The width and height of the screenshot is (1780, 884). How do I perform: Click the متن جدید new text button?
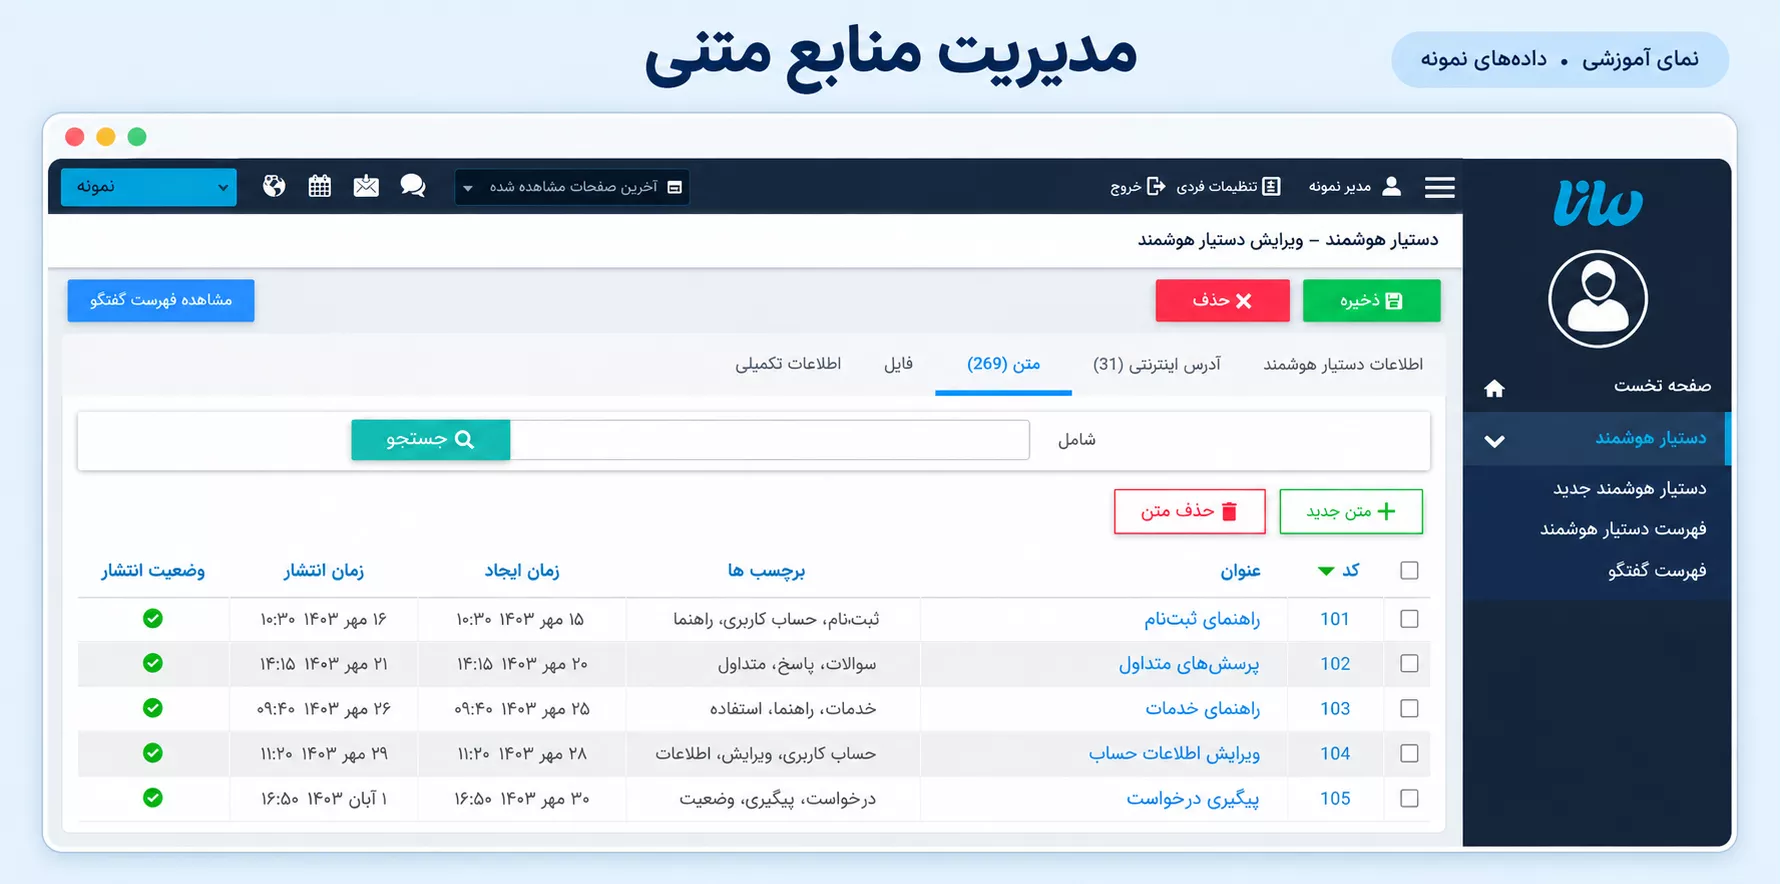(1351, 511)
